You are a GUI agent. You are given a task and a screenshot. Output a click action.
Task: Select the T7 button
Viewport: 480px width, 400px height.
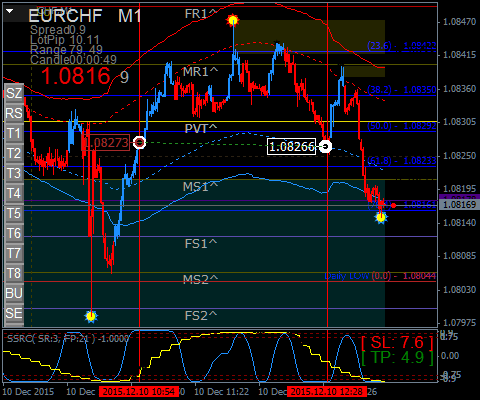14,253
